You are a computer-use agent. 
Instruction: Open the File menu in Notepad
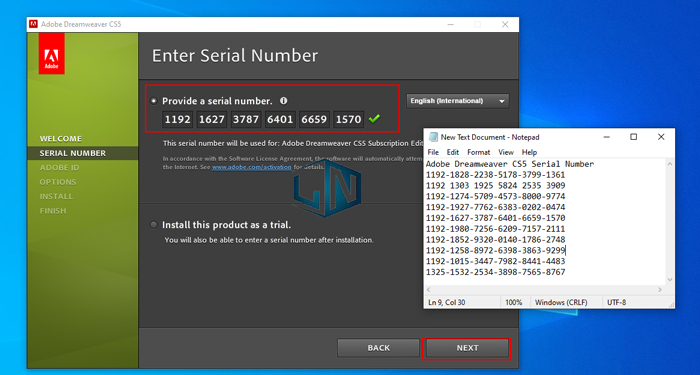tap(433, 152)
